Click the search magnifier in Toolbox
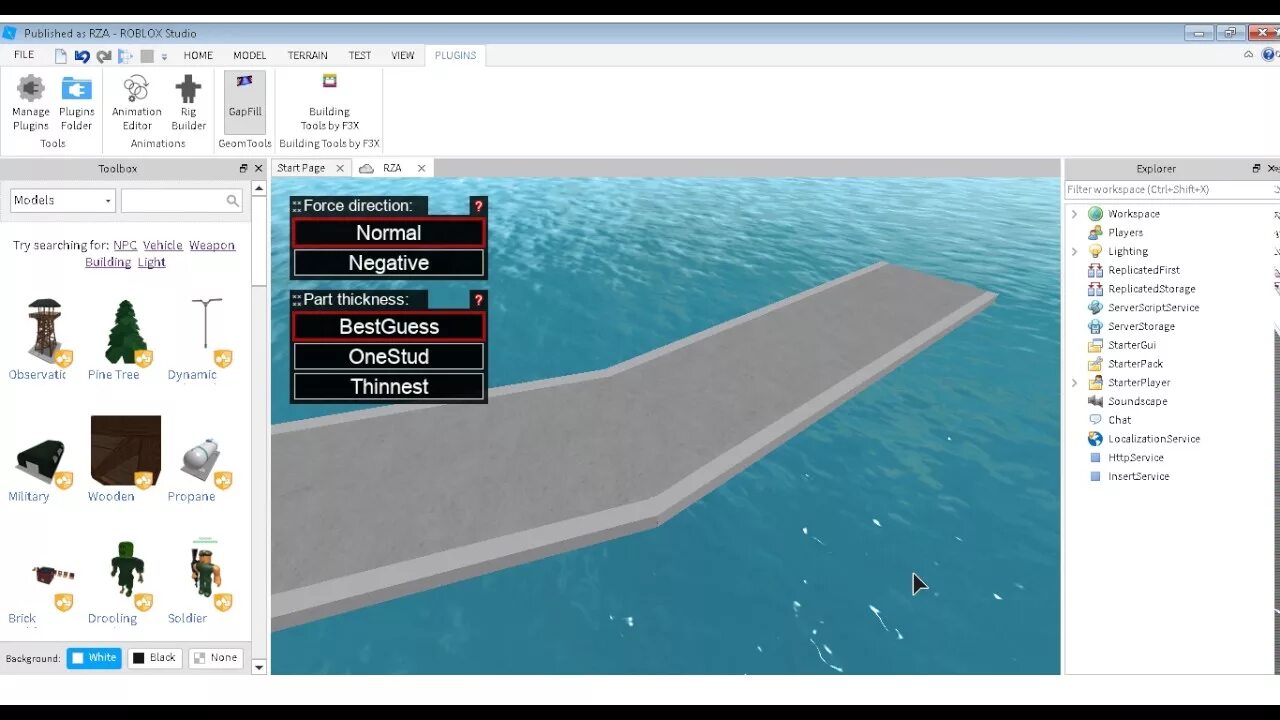1280x720 pixels. pos(233,201)
